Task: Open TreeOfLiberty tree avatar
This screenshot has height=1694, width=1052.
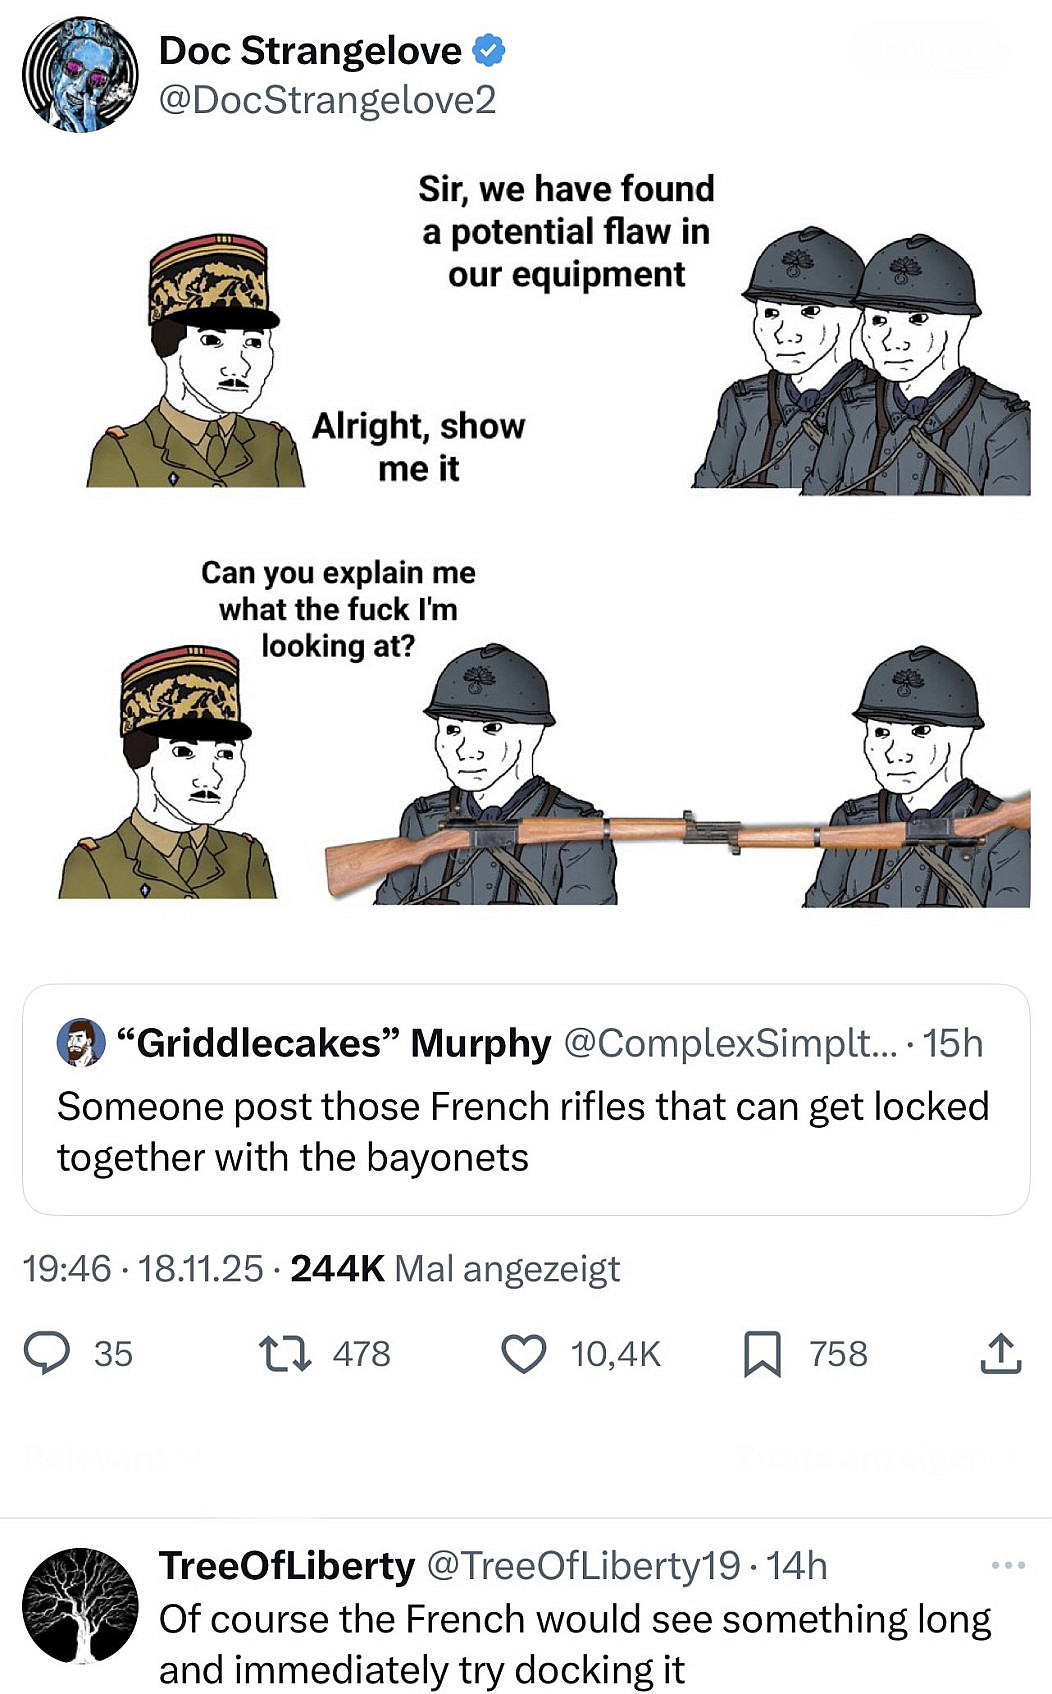Action: (80, 1605)
